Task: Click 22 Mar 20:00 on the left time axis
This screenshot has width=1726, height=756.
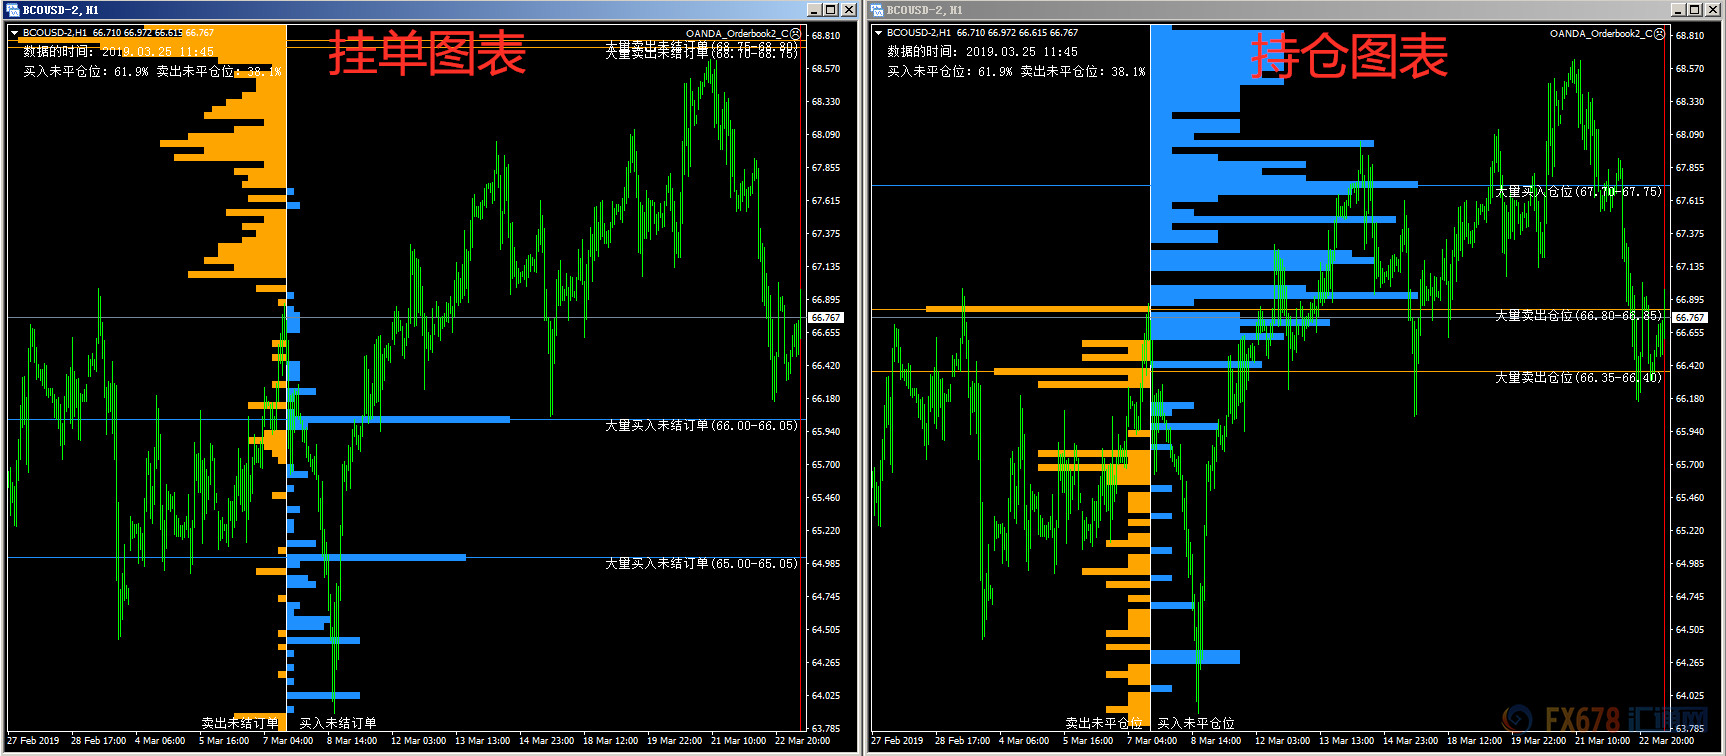Action: (x=802, y=741)
